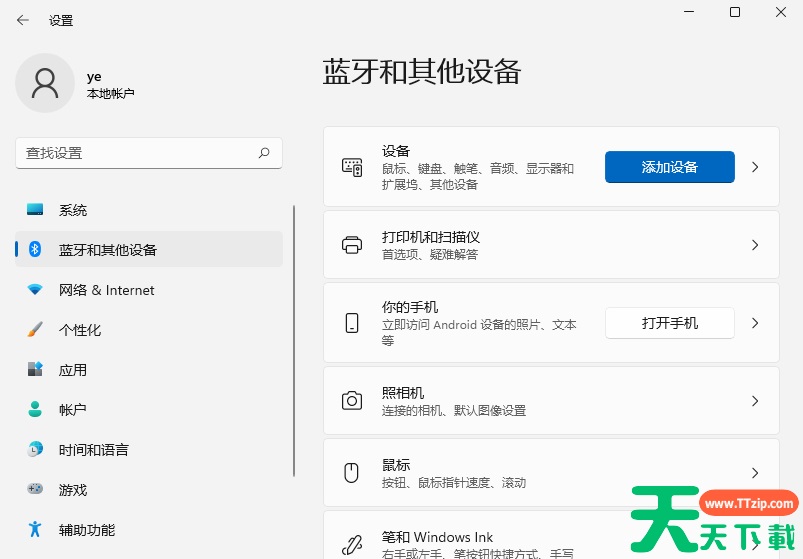This screenshot has width=803, height=559.
Task: Click the magnifier icon in the search box
Action: 264,153
